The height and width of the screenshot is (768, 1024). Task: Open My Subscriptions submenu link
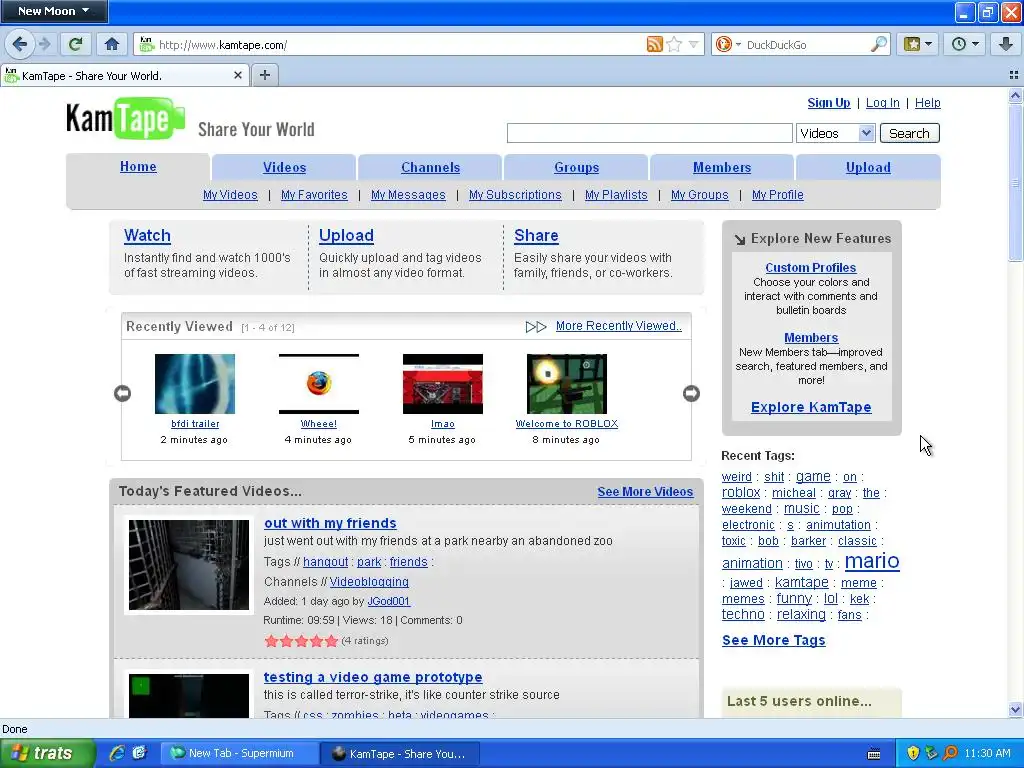point(515,195)
